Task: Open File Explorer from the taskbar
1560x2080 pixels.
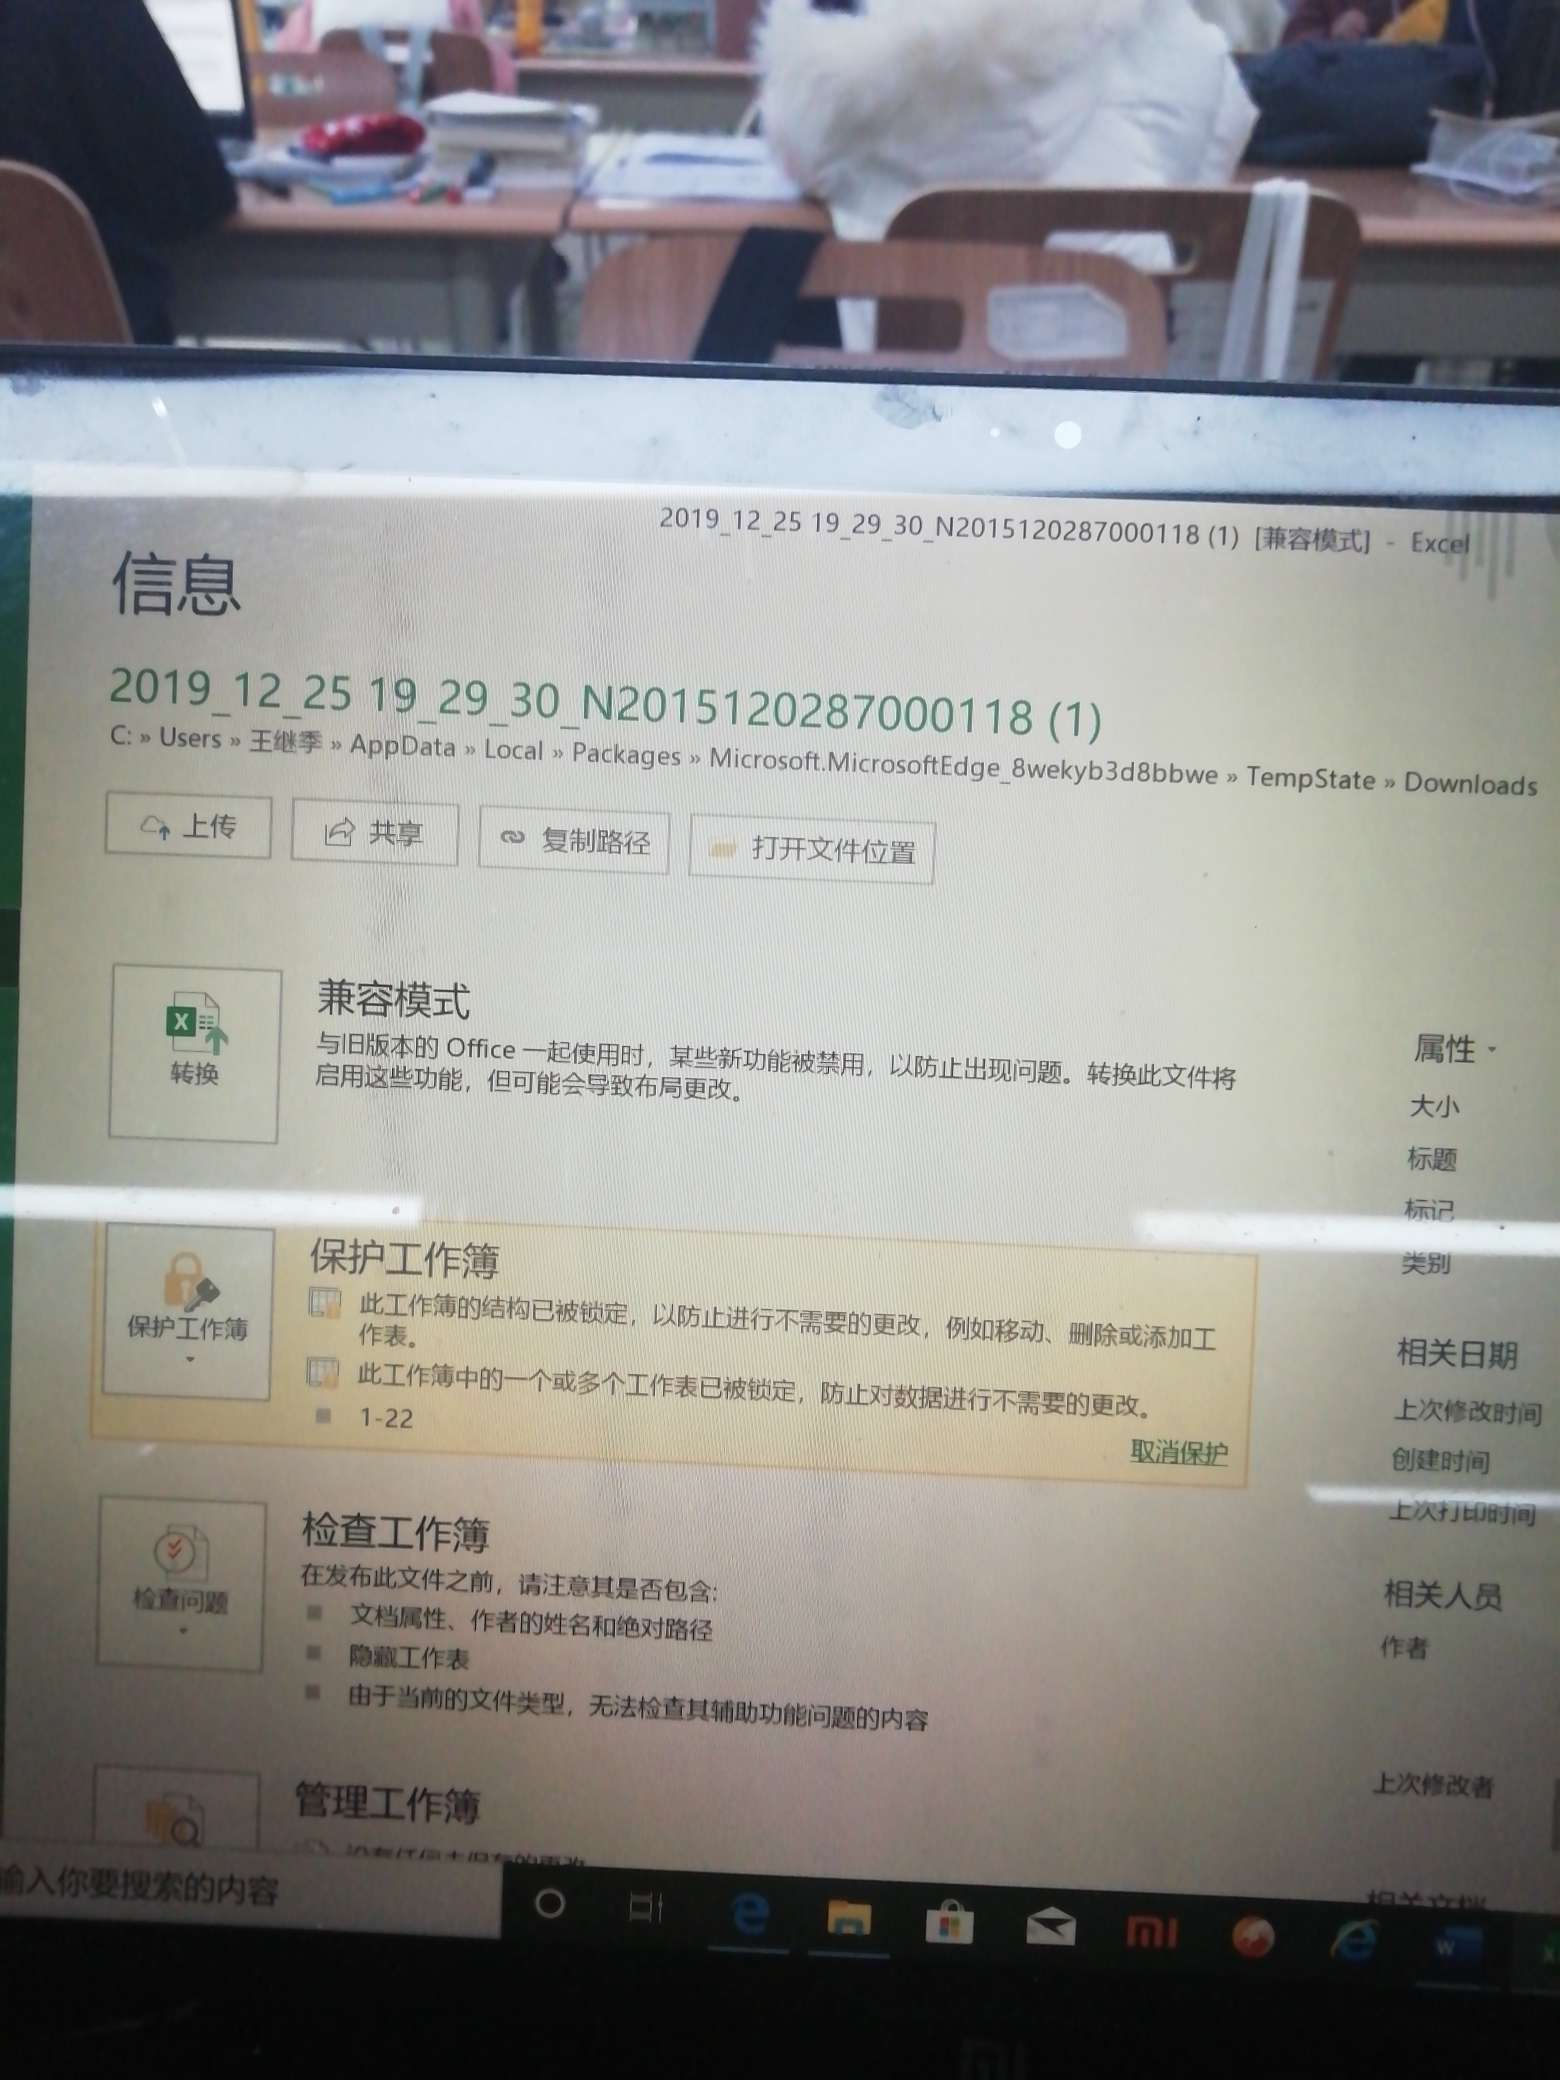Action: [x=849, y=1920]
